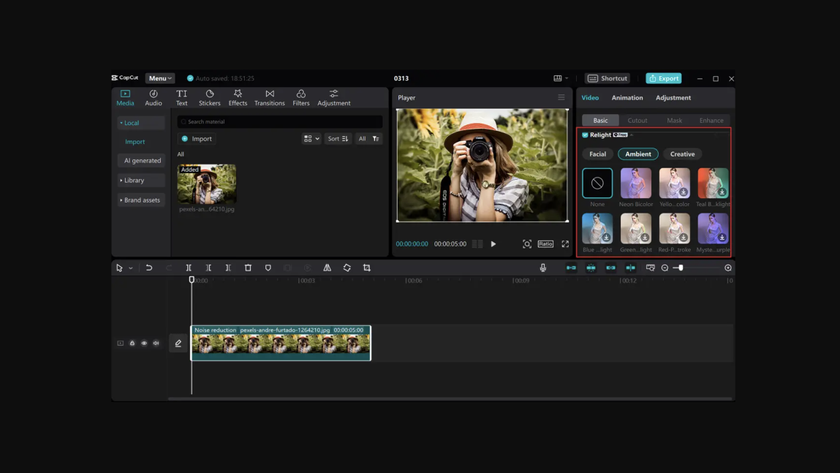Select the Neon Bicolor relight preset
Viewport: 840px width, 473px height.
tap(635, 183)
